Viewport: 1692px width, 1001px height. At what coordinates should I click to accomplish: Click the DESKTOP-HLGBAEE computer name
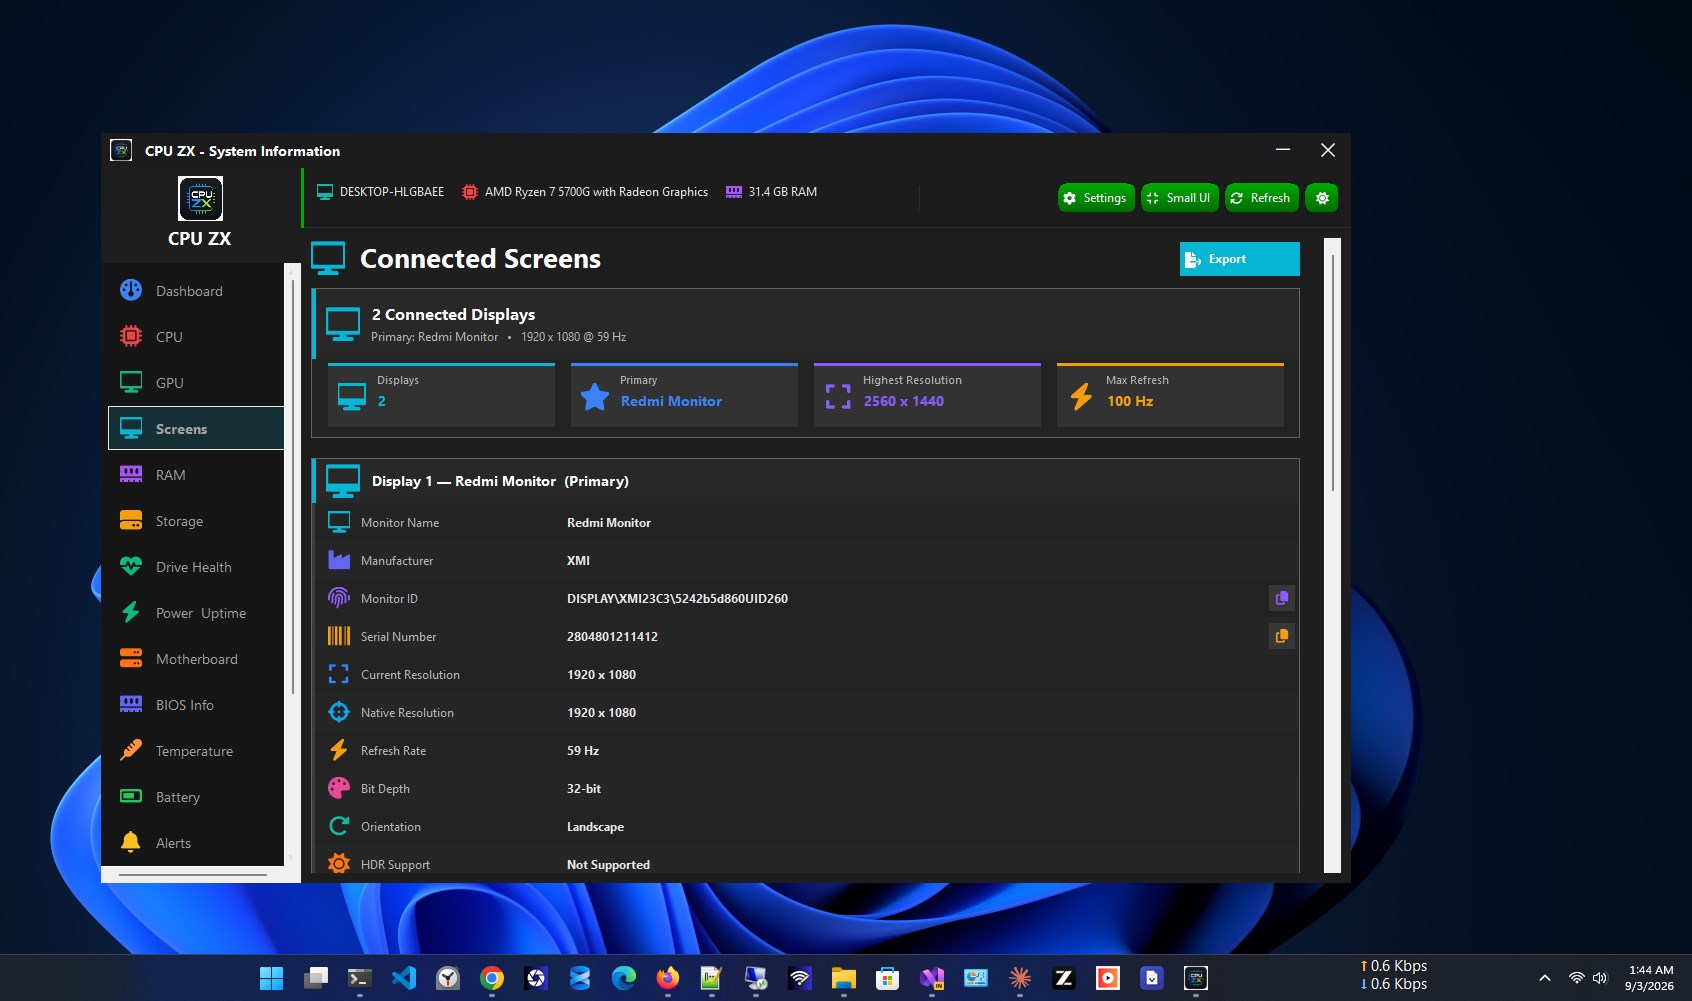[x=391, y=192]
